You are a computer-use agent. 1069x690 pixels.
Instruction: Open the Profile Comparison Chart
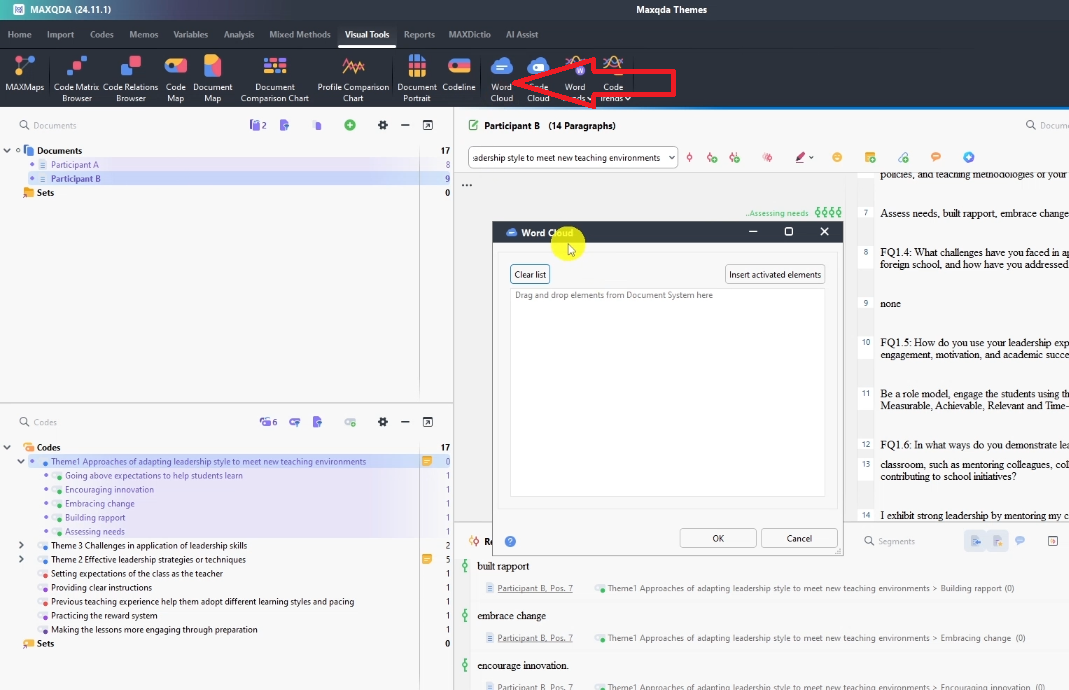coord(353,77)
